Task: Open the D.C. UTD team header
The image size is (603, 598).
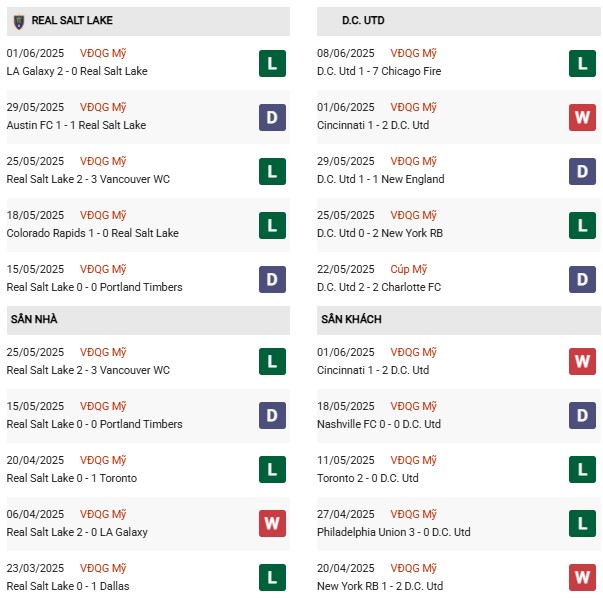Action: (361, 21)
